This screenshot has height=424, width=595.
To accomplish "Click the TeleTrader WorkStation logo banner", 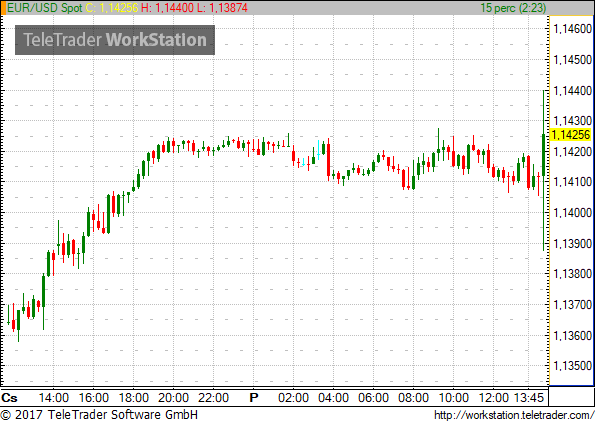I will click(115, 40).
